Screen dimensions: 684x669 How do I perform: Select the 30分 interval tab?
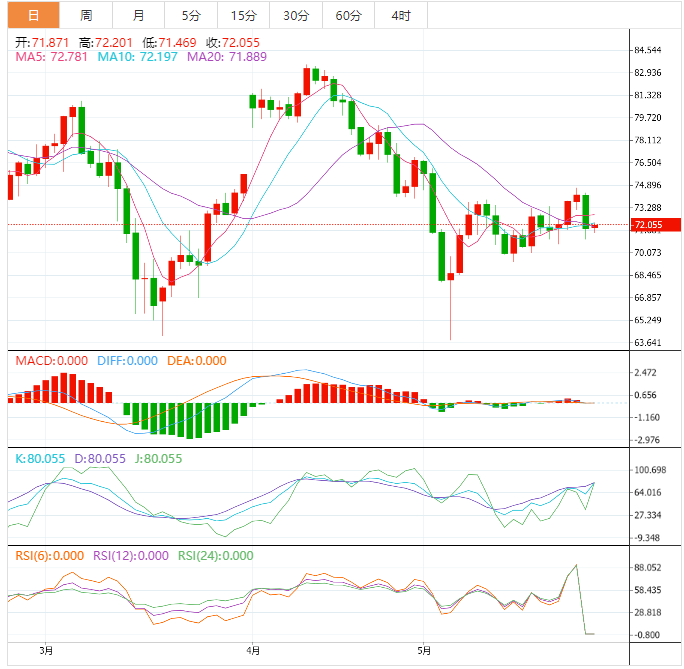click(296, 15)
